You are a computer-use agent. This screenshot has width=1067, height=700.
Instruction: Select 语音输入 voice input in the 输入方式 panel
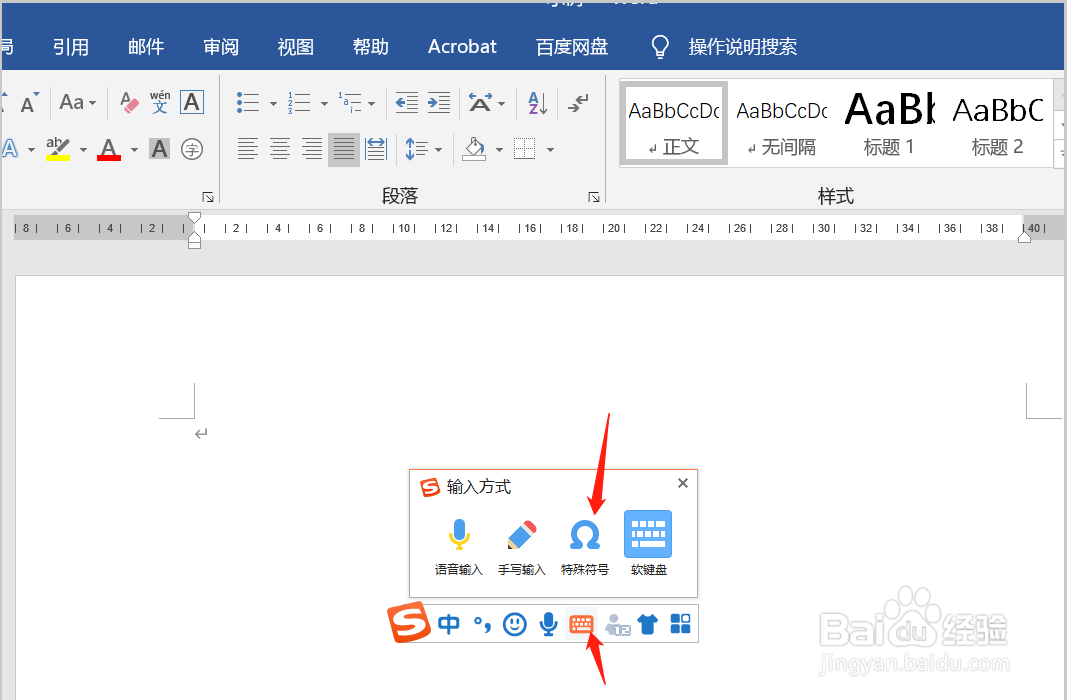click(x=459, y=534)
